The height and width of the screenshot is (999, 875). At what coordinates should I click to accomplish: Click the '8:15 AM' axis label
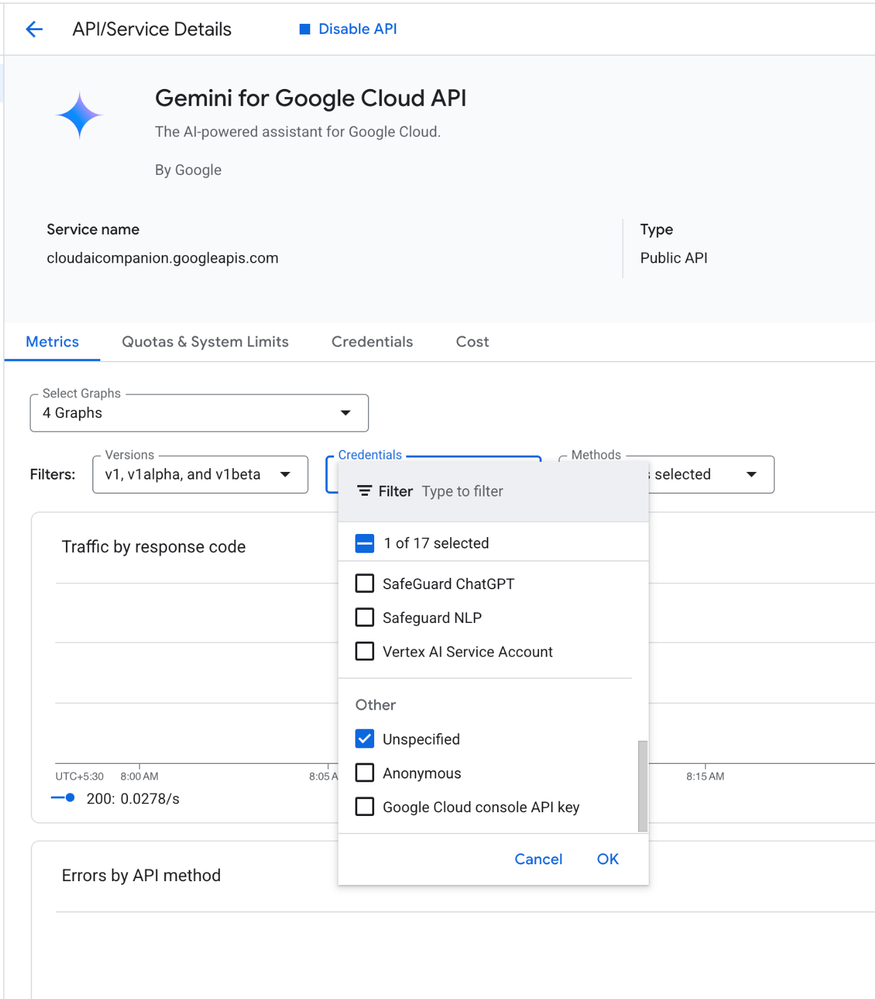click(705, 777)
